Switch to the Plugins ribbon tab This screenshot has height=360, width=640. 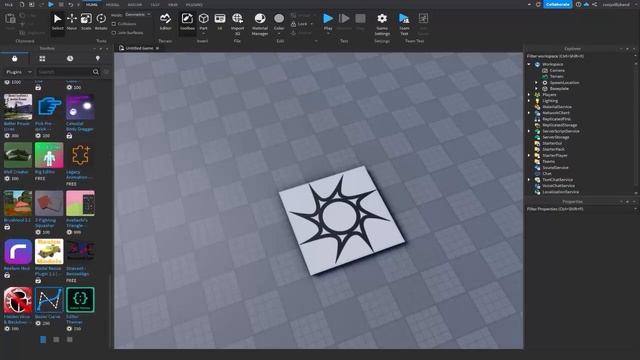[x=194, y=4]
